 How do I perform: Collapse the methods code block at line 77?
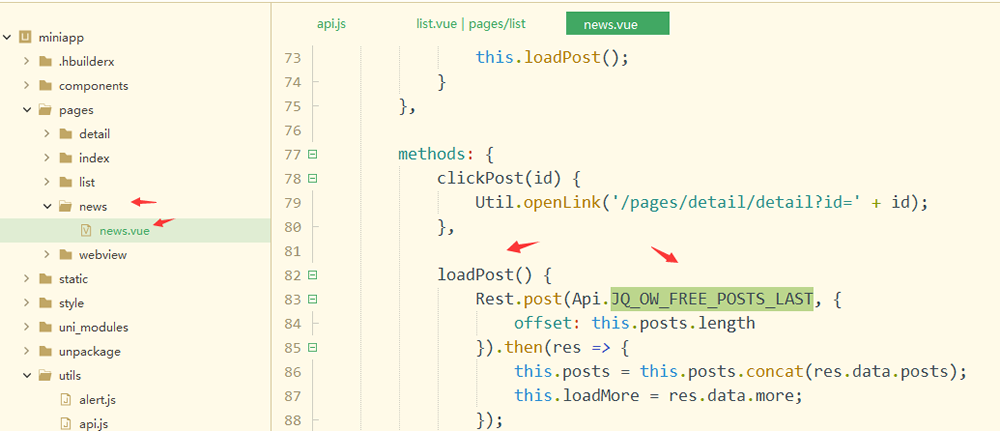[313, 154]
